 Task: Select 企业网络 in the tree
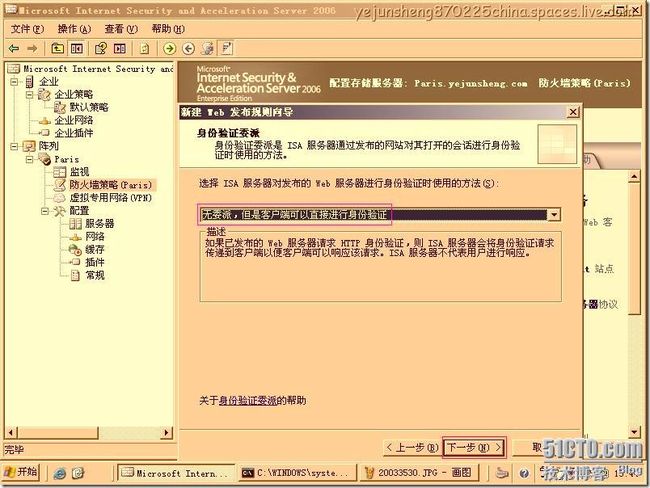pos(74,120)
